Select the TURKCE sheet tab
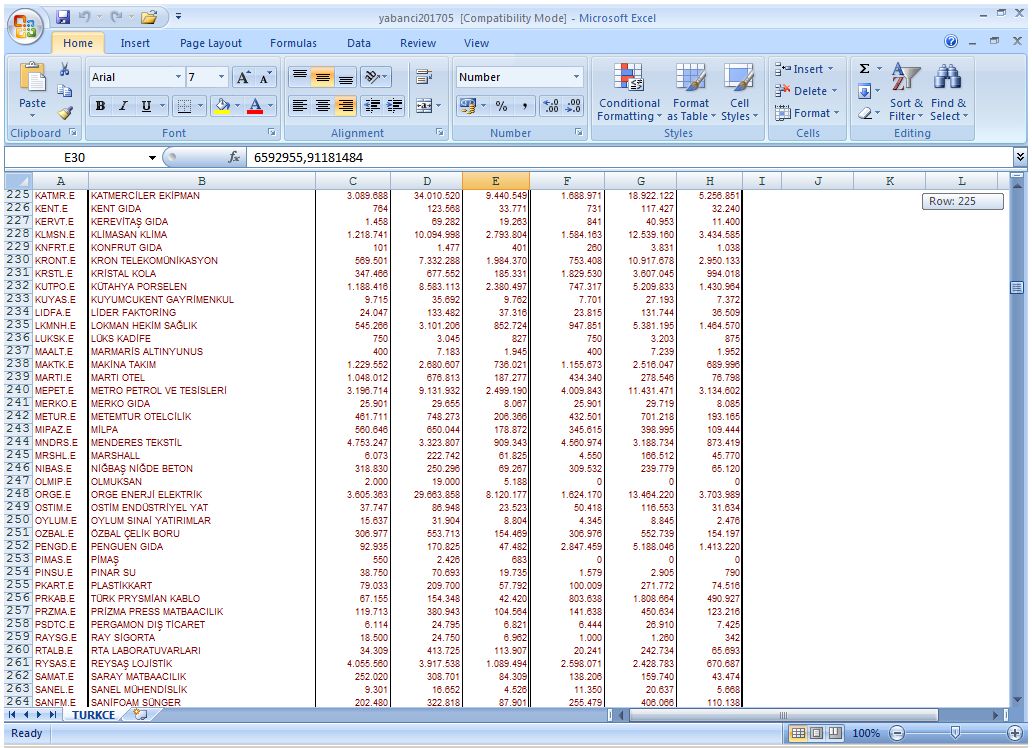The width and height of the screenshot is (1032, 748). point(93,714)
